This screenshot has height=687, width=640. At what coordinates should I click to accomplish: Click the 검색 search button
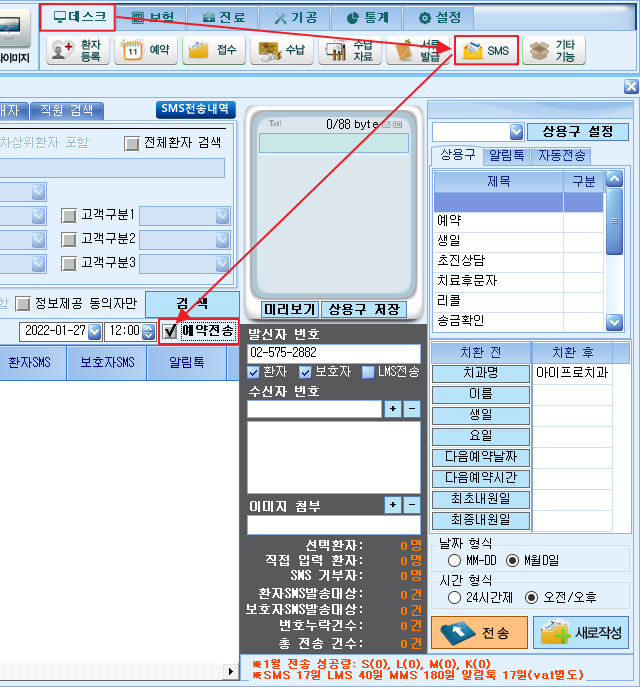coord(192,304)
